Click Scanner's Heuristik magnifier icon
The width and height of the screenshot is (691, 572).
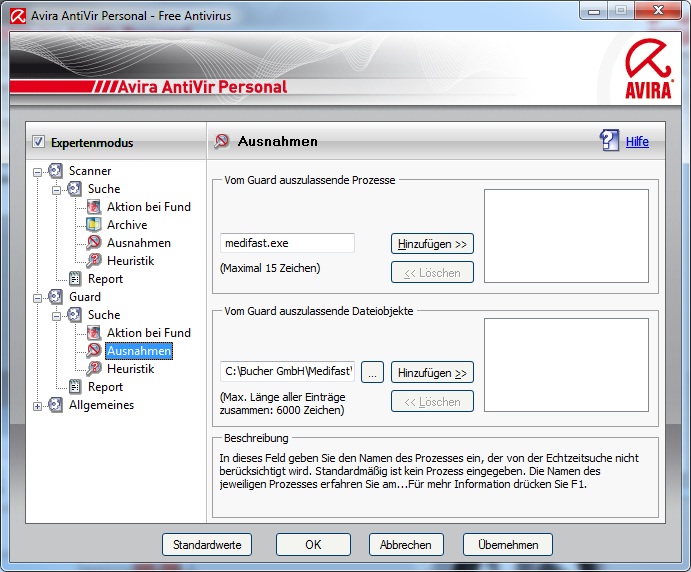point(93,261)
